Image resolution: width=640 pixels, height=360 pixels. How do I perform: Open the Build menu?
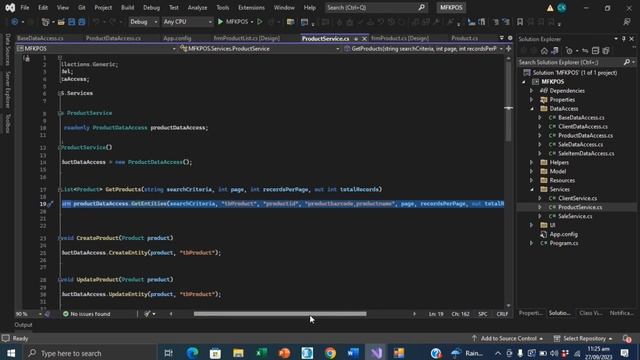pos(127,7)
